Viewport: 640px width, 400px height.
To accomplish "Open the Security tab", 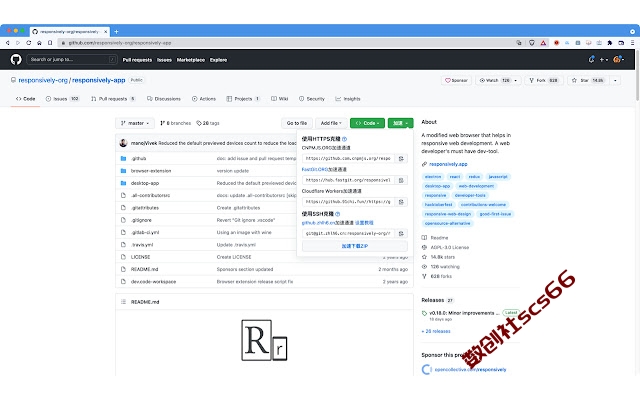I will 312,99.
